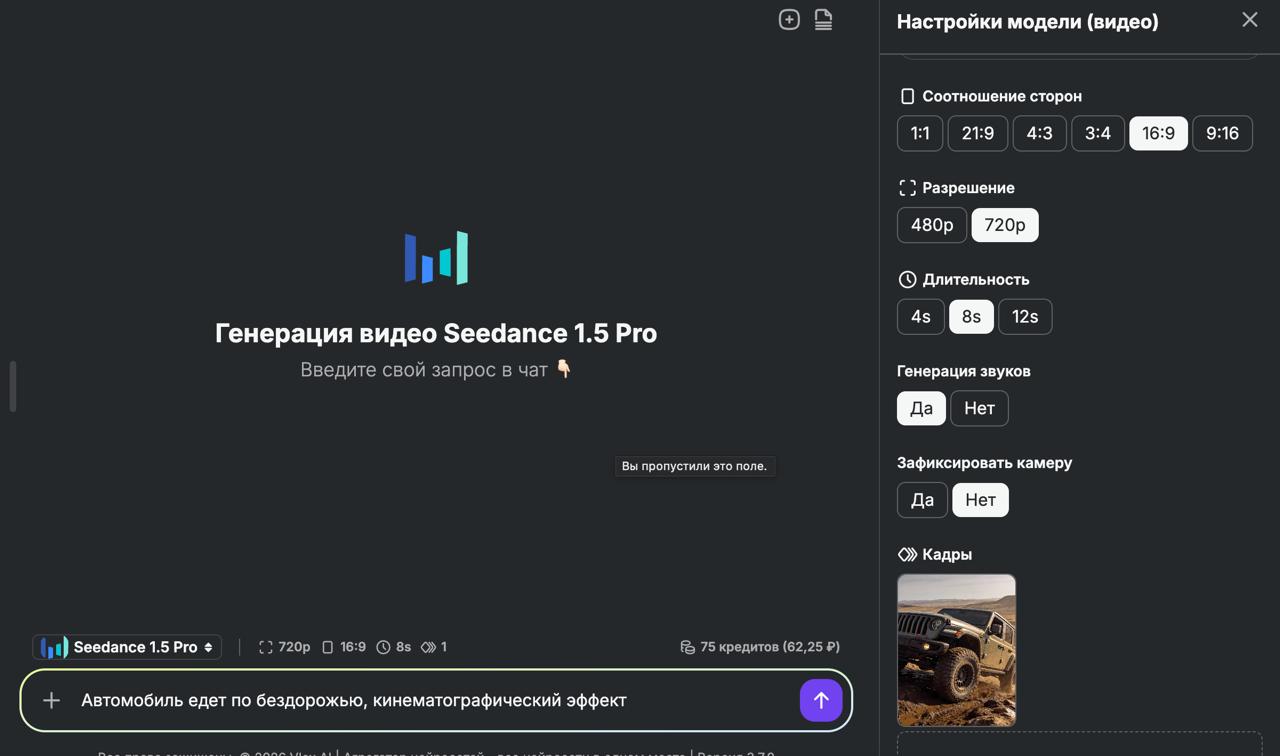The height and width of the screenshot is (756, 1280).
Task: Click the 720p resolution indicator in status bar
Action: [285, 647]
